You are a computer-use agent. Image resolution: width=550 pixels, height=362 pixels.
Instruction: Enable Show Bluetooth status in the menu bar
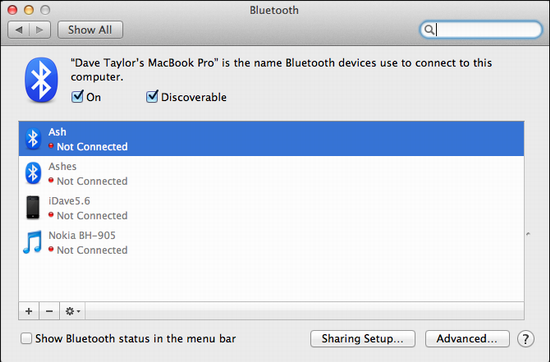click(x=26, y=338)
